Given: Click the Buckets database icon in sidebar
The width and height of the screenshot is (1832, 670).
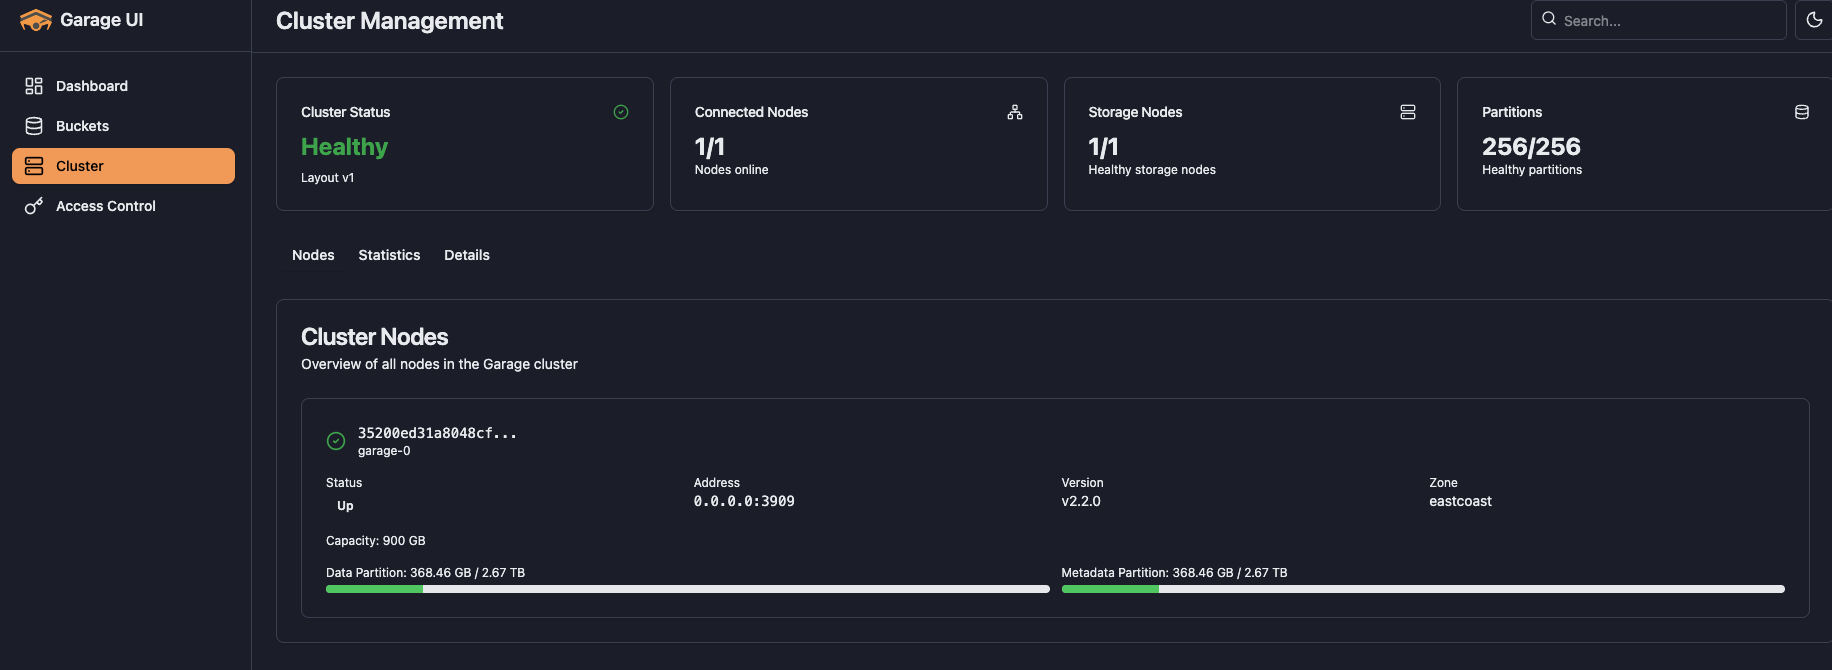Looking at the screenshot, I should click(34, 126).
